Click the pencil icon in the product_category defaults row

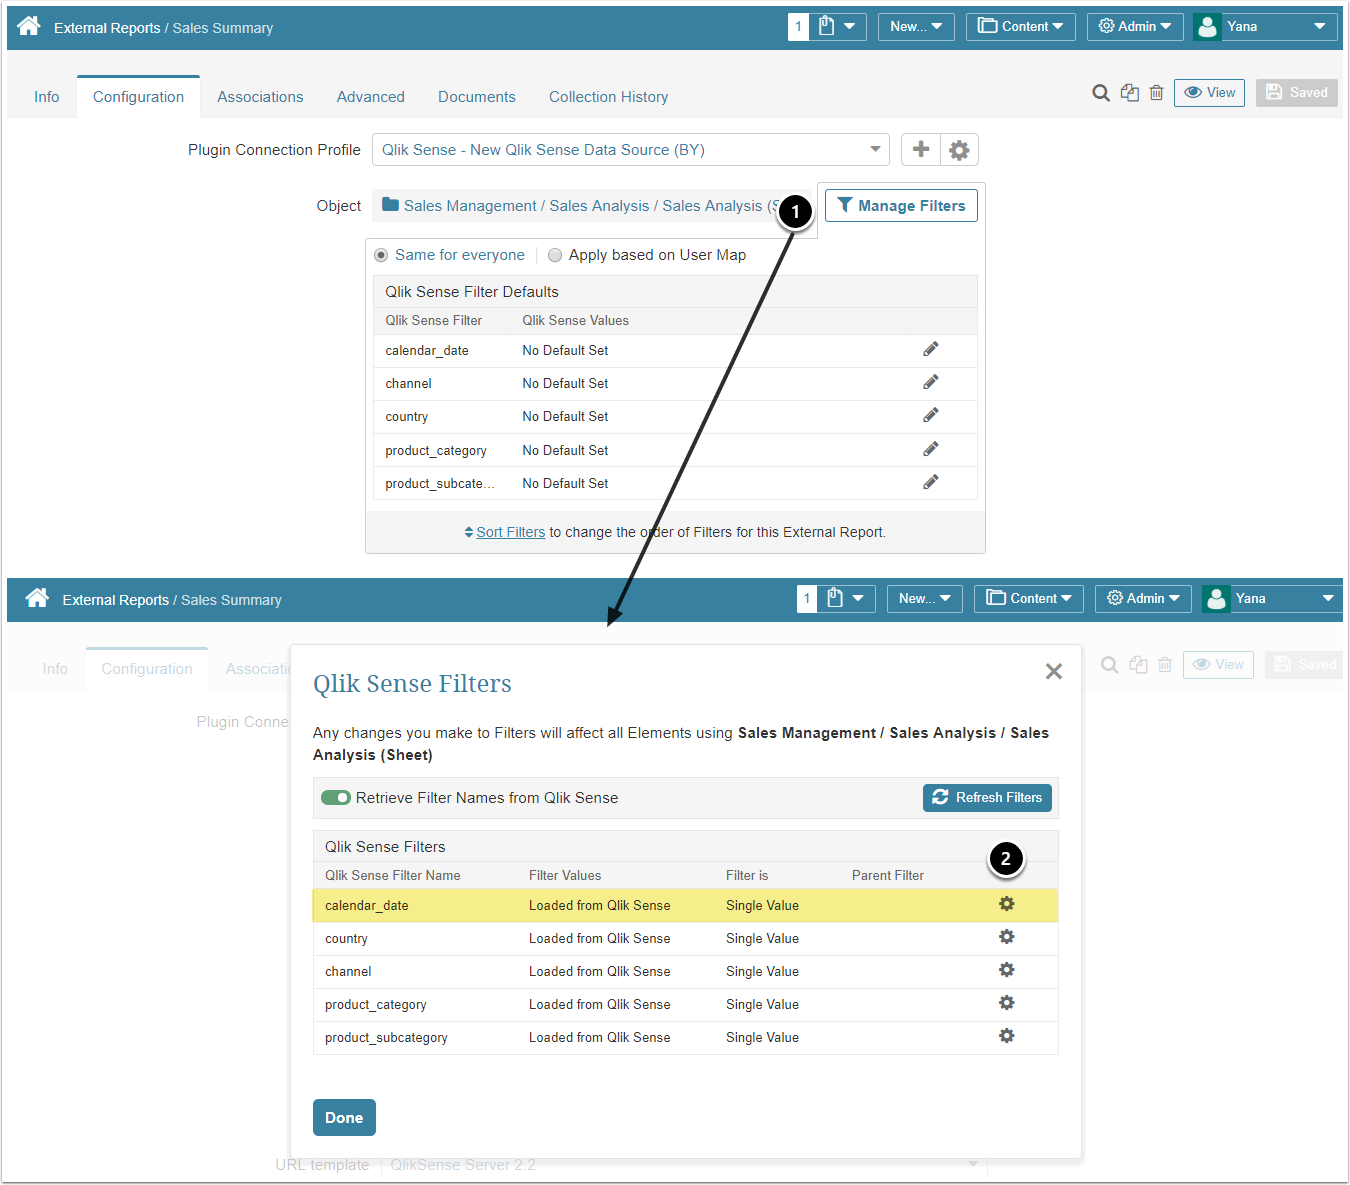coord(931,449)
